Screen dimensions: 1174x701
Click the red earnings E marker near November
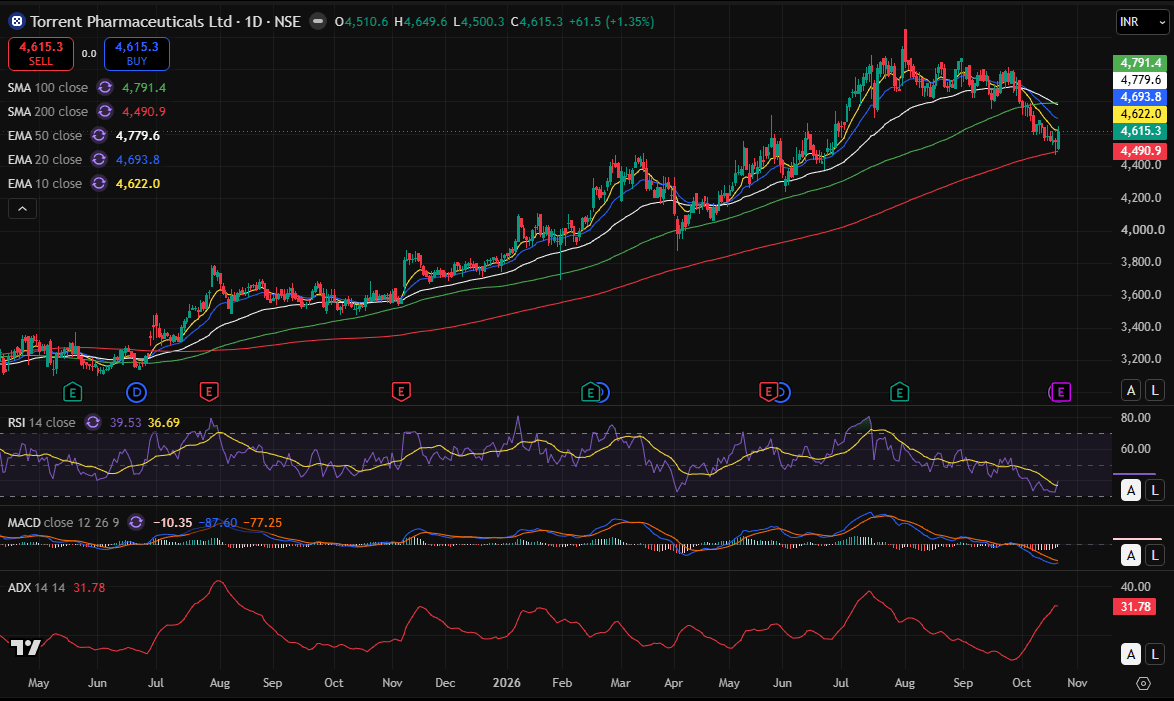pyautogui.click(x=401, y=392)
